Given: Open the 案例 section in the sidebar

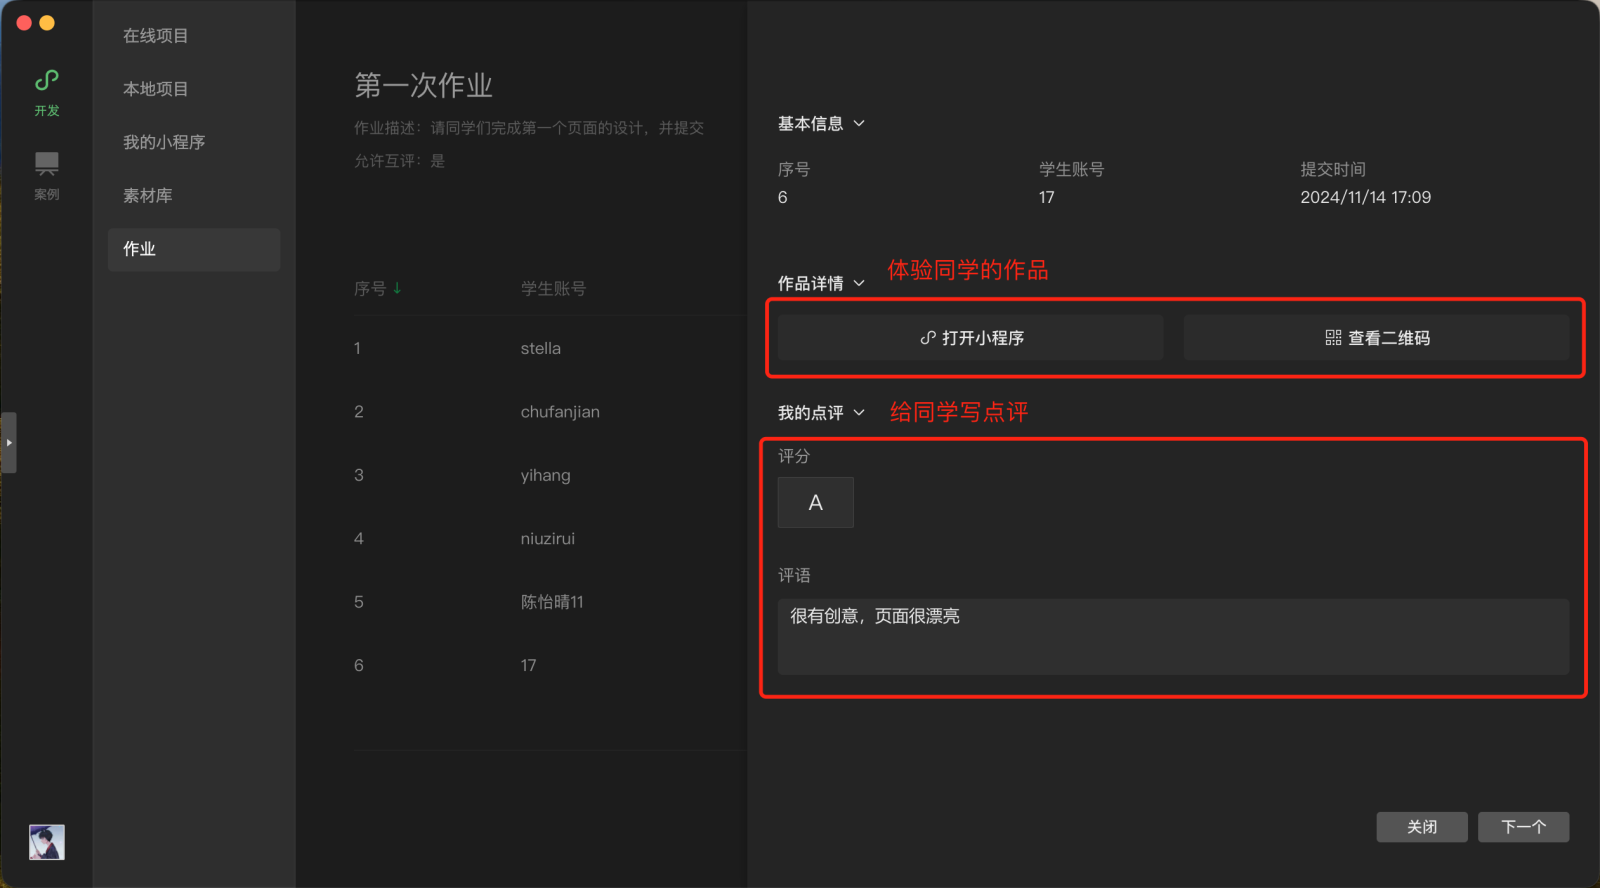Looking at the screenshot, I should (47, 176).
